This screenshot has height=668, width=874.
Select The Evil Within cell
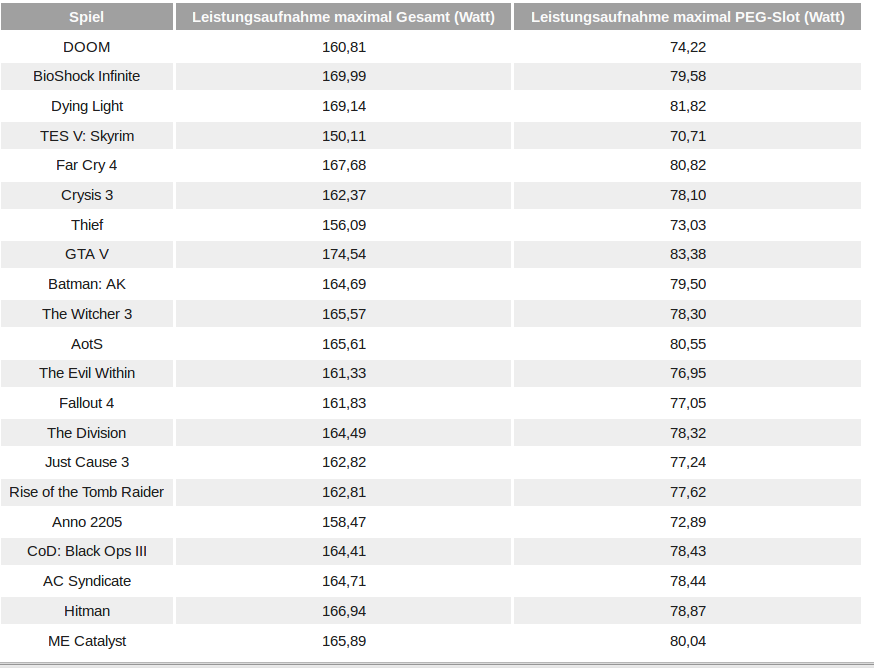[86, 373]
